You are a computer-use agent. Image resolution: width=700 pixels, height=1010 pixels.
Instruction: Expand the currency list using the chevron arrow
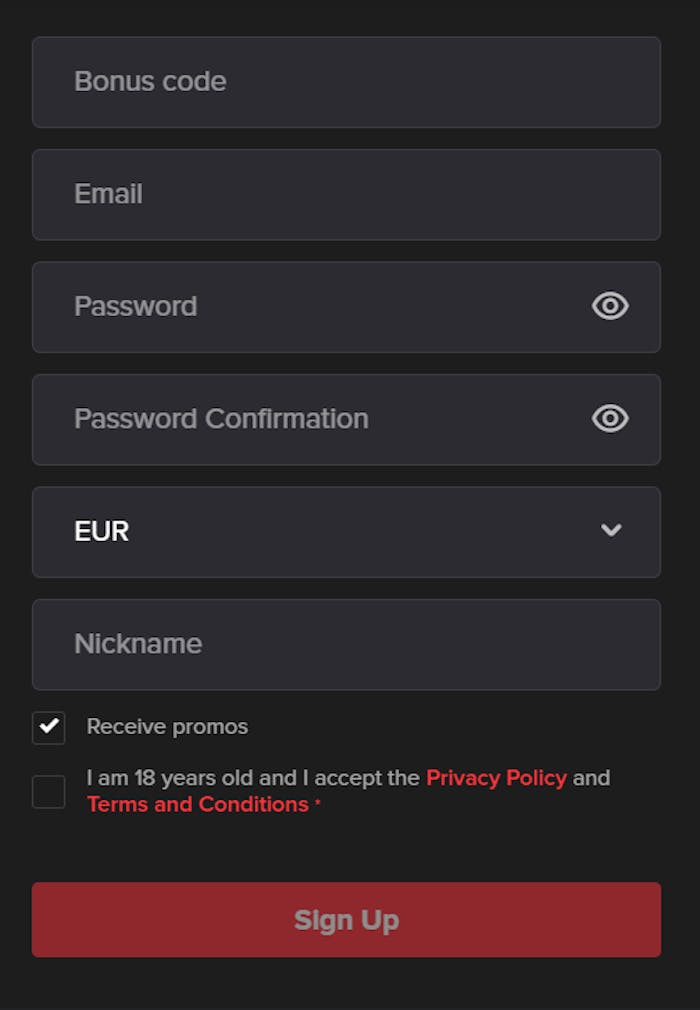611,530
